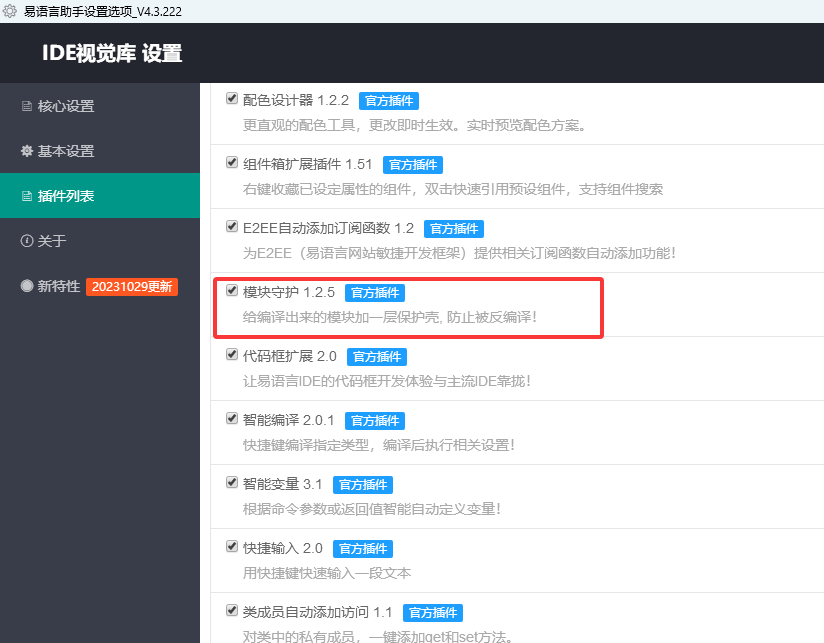824x643 pixels.
Task: Click the document icon beside 核心设置
Action: click(27, 106)
